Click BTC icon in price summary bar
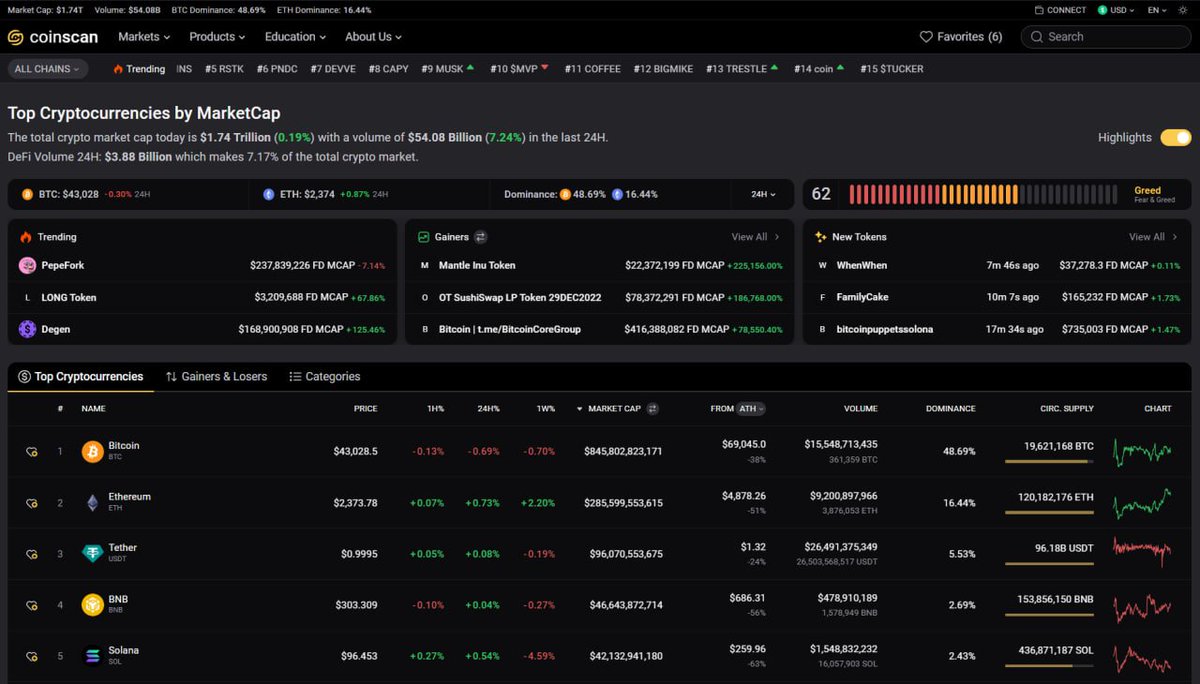This screenshot has height=684, width=1200. click(27, 194)
